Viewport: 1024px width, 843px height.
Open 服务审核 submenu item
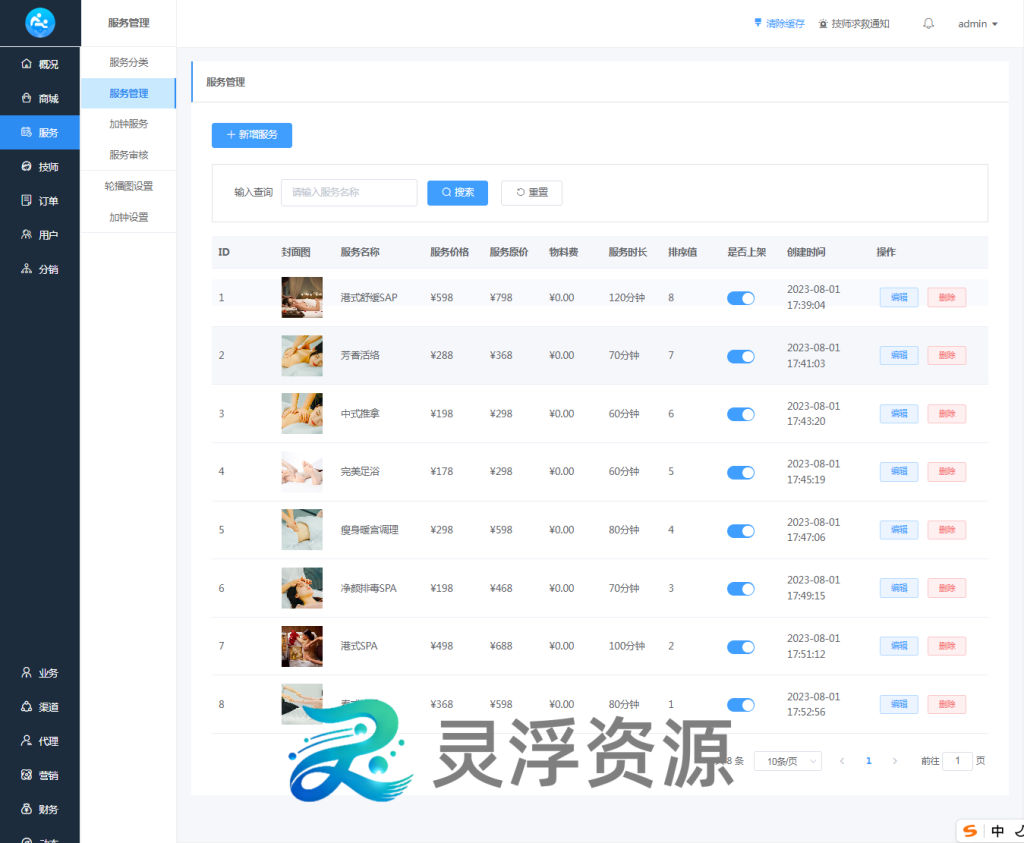(129, 155)
